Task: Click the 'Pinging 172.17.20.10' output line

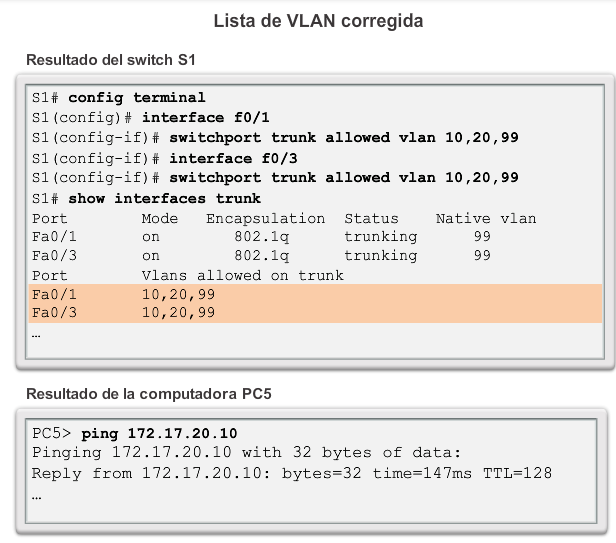Action: coord(246,452)
